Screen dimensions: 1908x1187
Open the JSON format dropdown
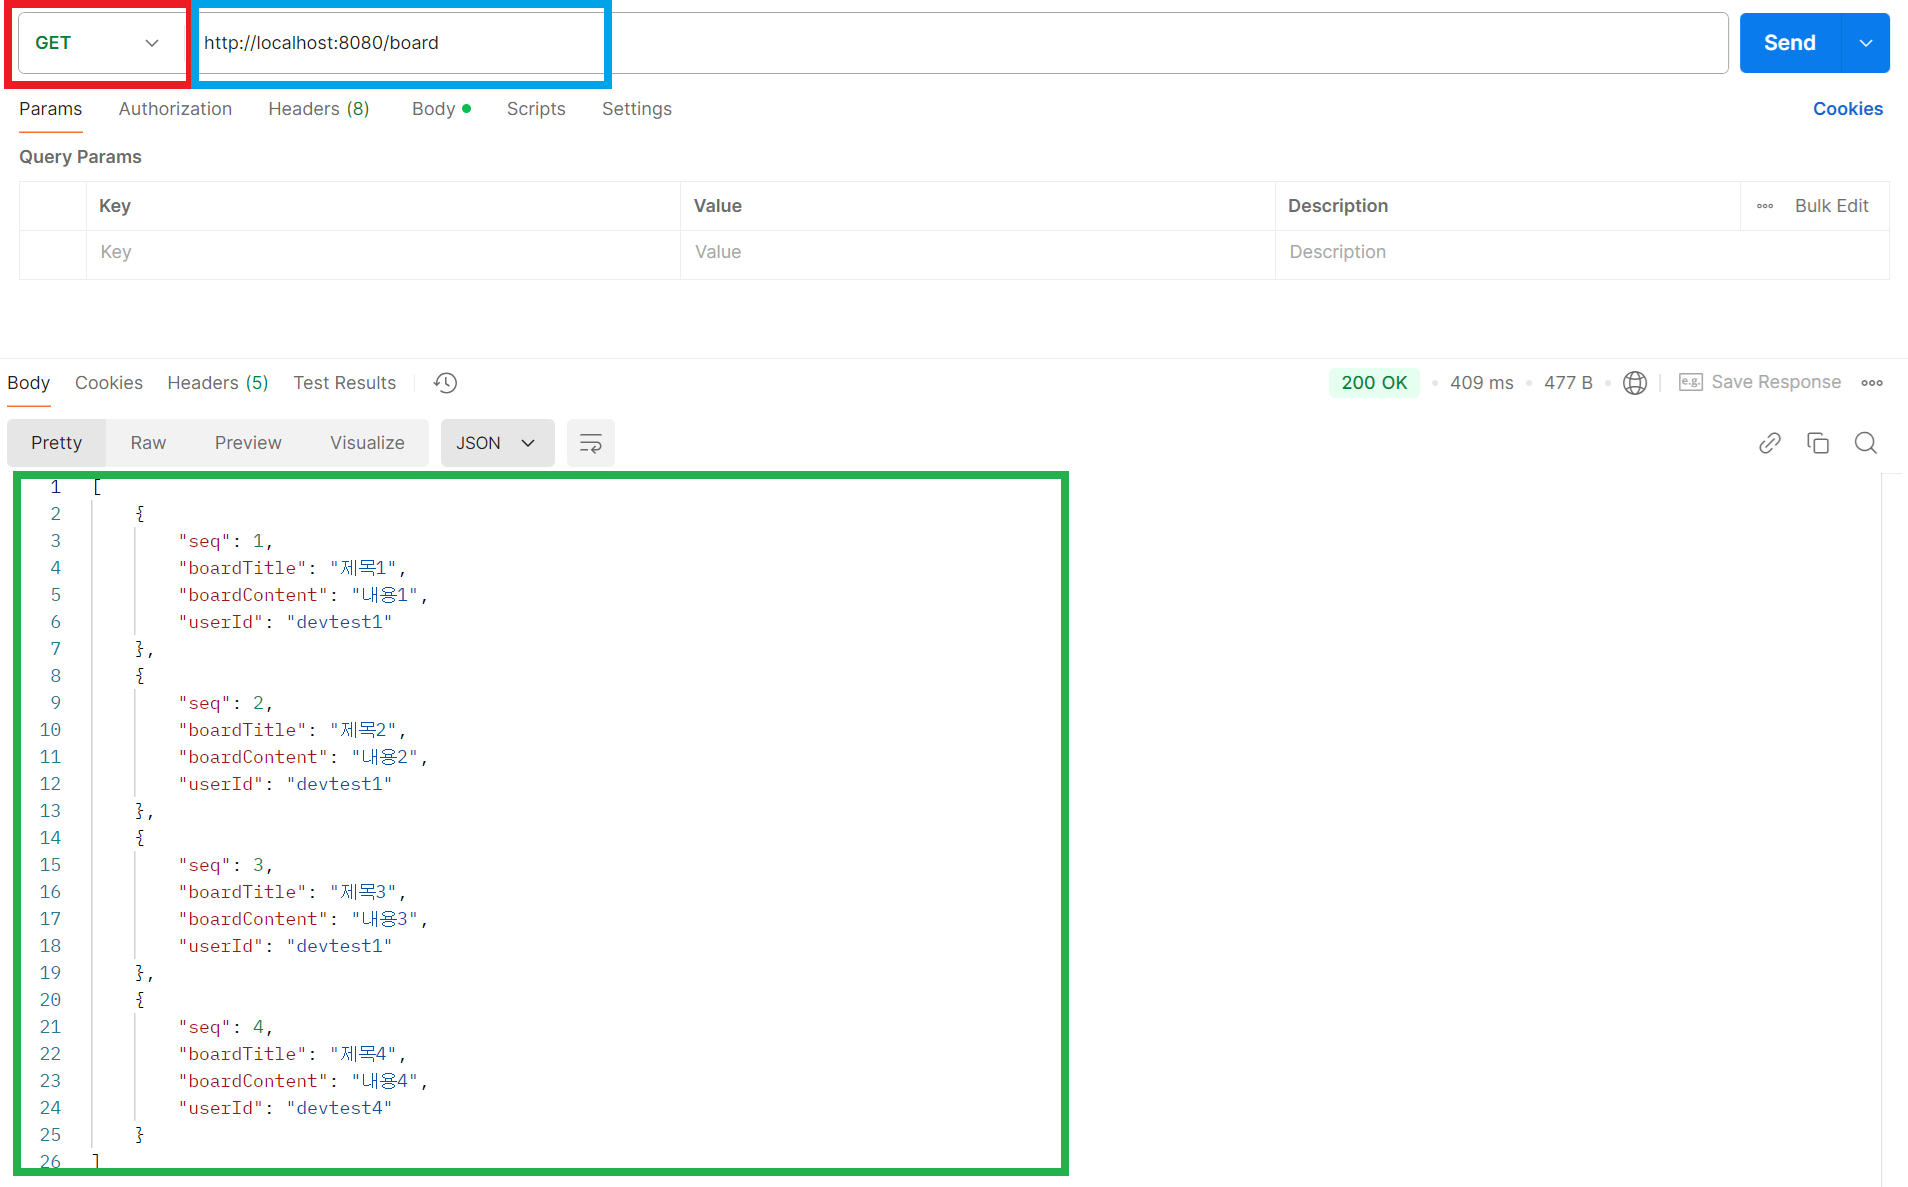[x=497, y=443]
